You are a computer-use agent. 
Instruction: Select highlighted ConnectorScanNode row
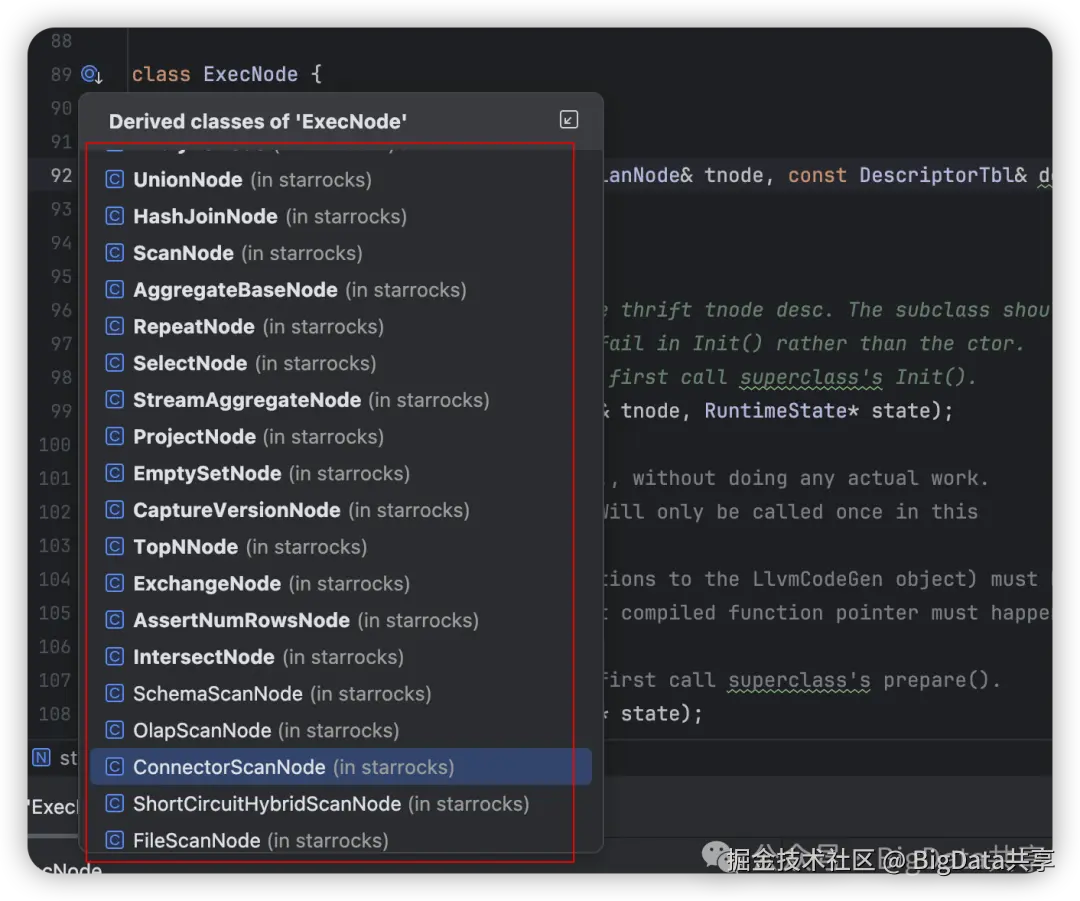pos(340,767)
